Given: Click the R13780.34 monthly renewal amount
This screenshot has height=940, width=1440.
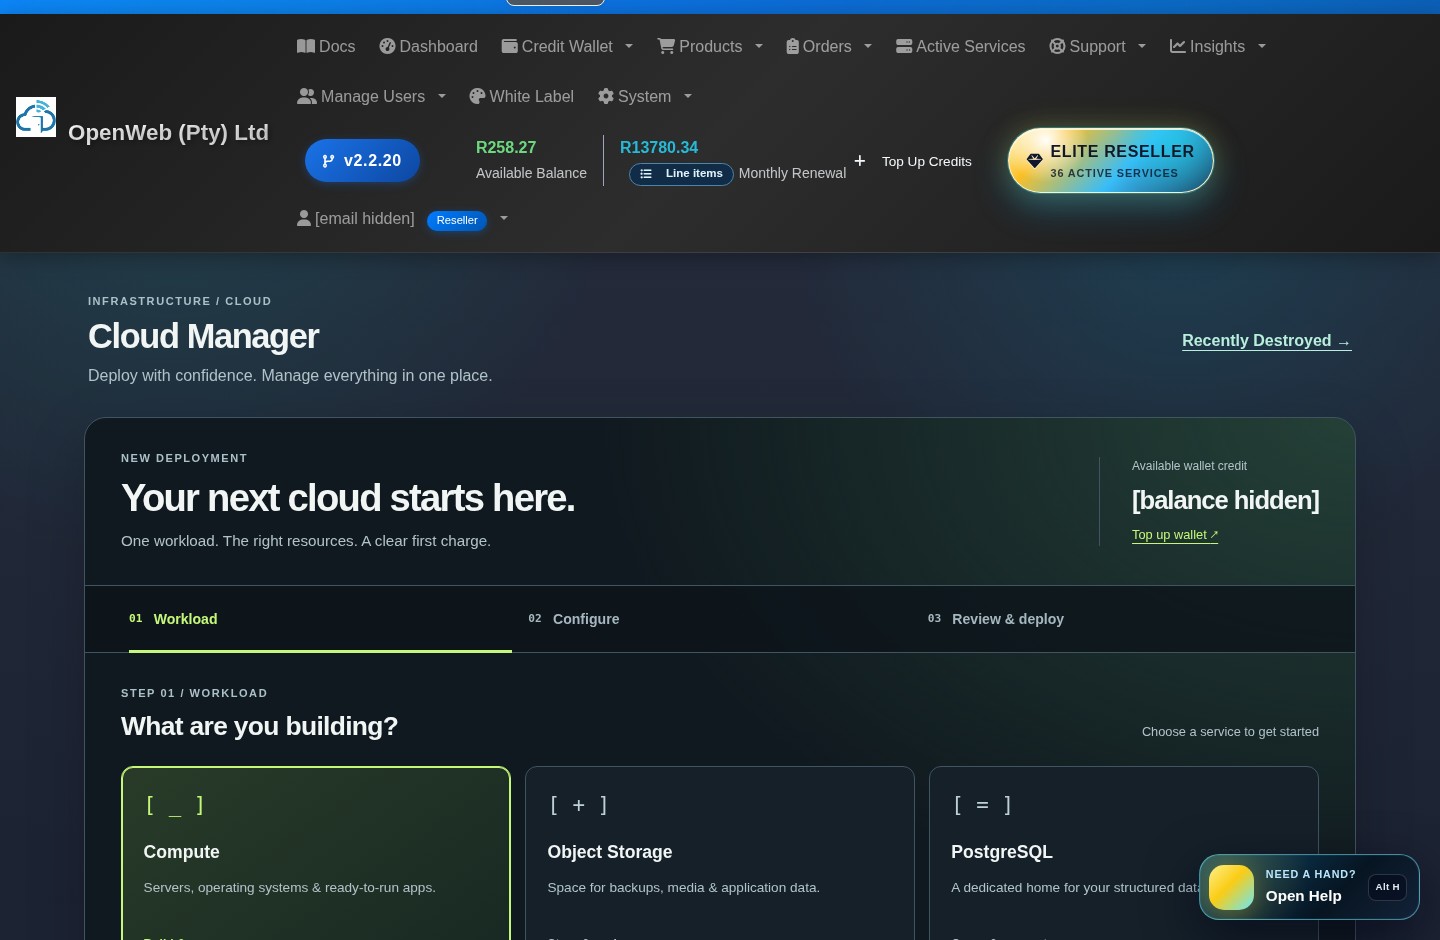Looking at the screenshot, I should [x=659, y=147].
